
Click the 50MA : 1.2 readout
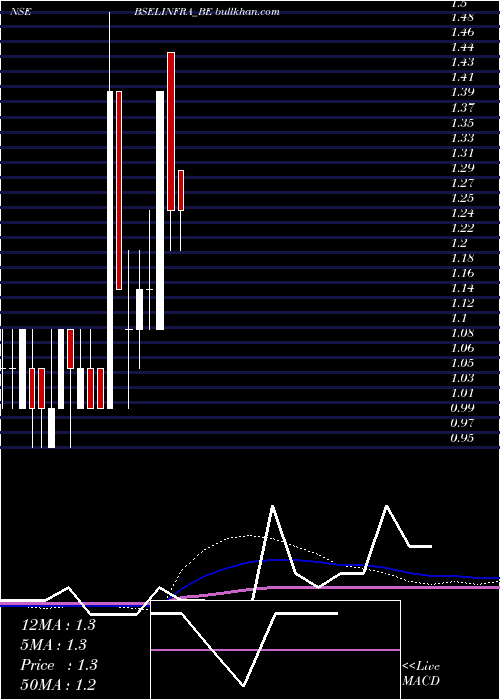click(58, 685)
